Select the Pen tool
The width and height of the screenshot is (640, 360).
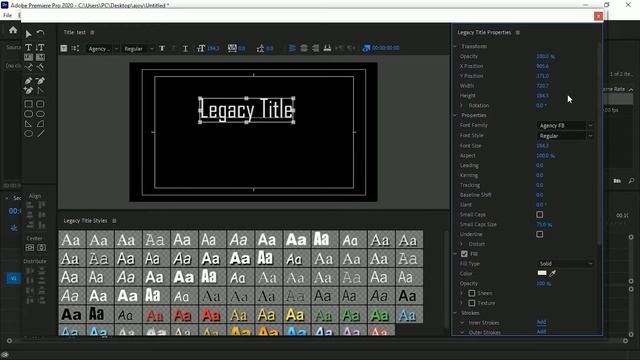pos(28,81)
